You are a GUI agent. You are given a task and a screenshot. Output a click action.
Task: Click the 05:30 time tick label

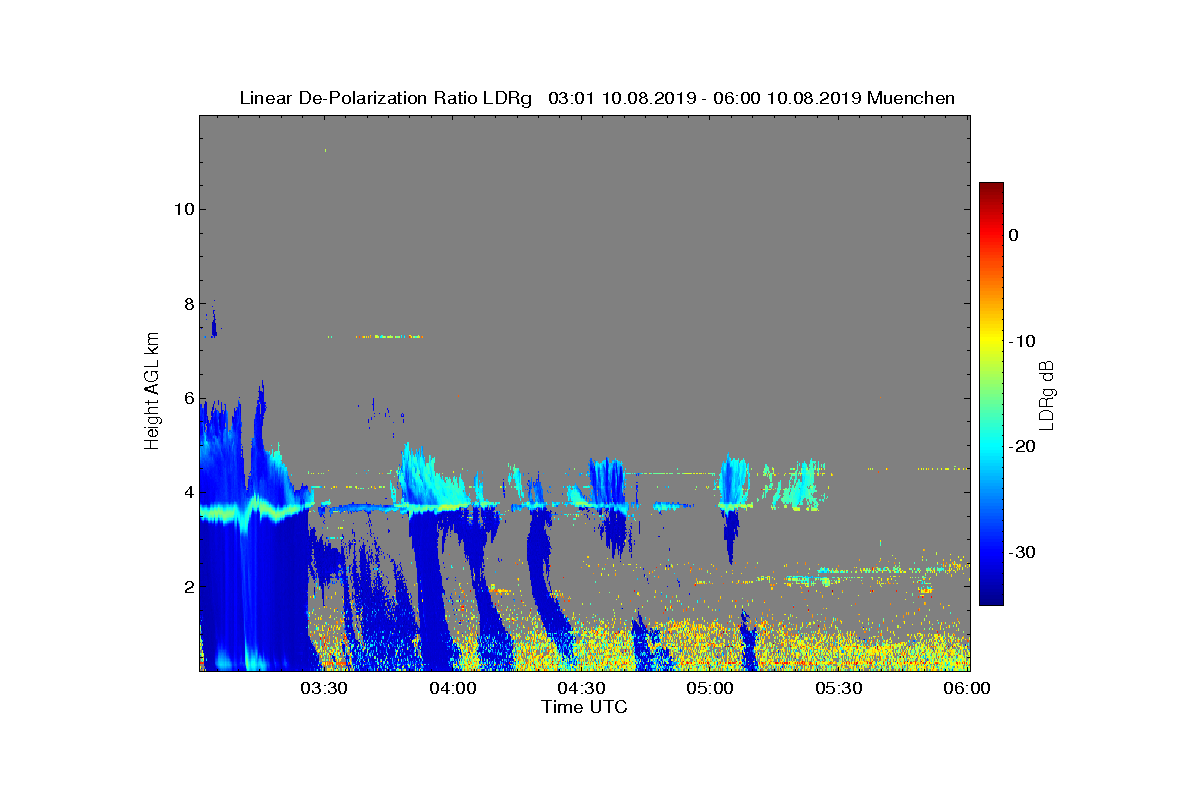[840, 689]
